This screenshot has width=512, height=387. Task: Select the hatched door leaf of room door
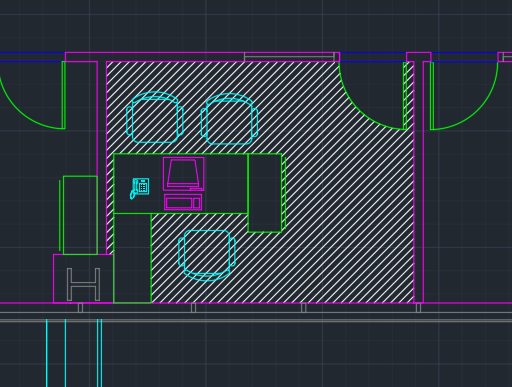tap(405, 96)
